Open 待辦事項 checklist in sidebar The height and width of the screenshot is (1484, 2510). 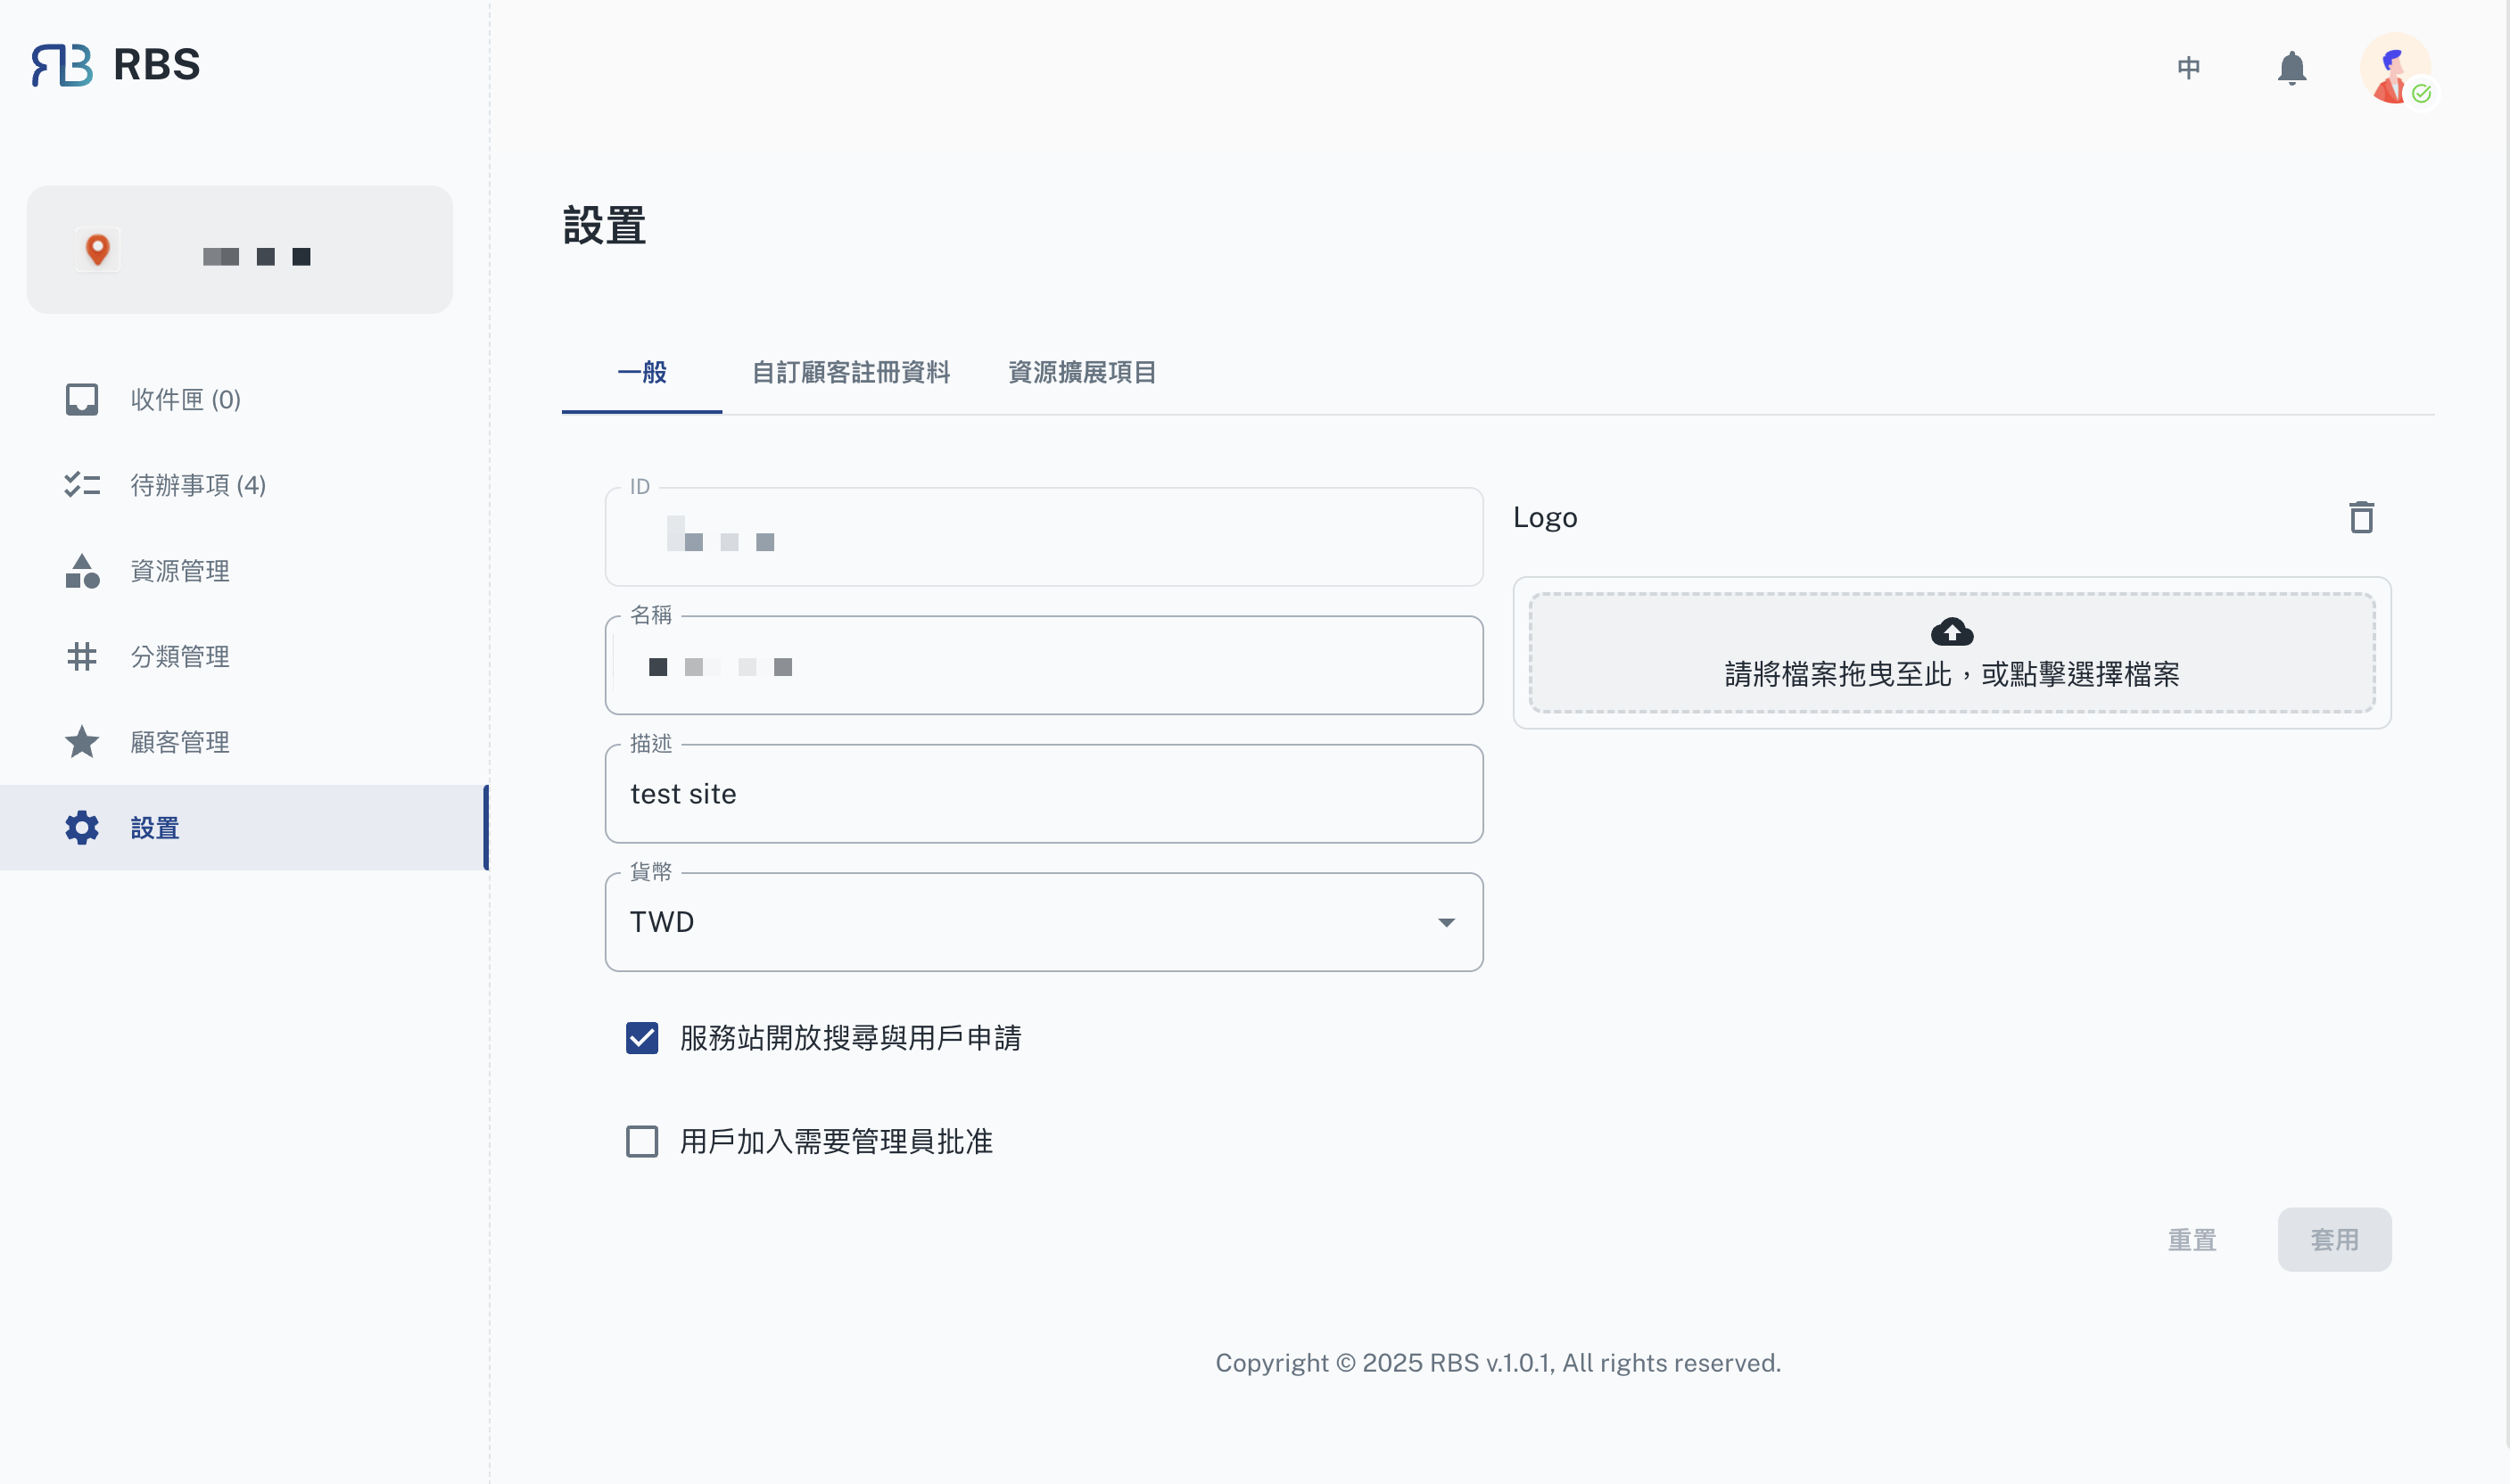(197, 485)
